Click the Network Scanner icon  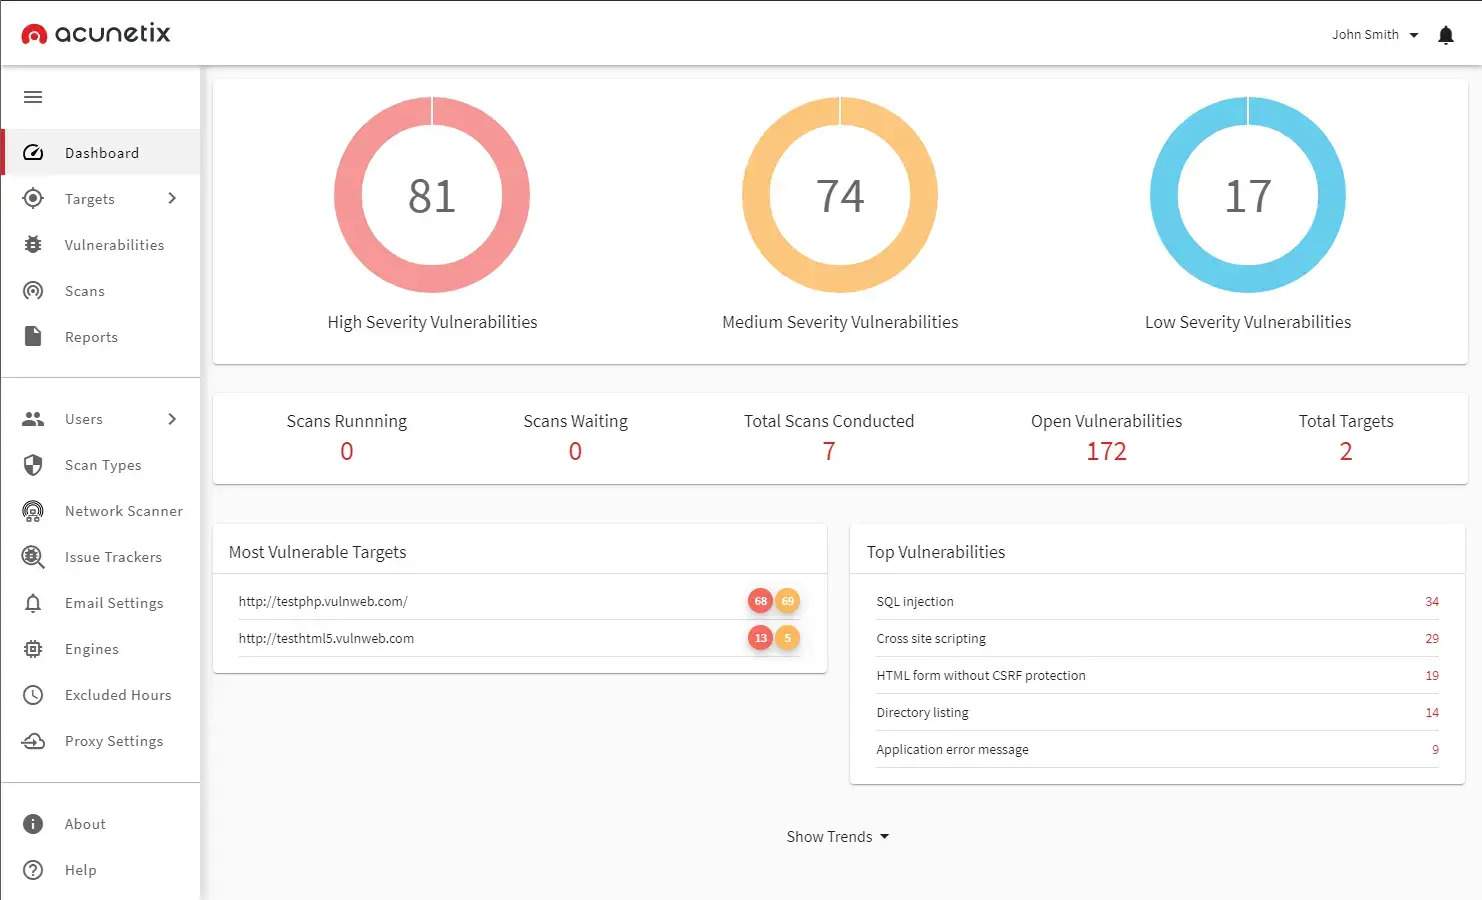33,511
